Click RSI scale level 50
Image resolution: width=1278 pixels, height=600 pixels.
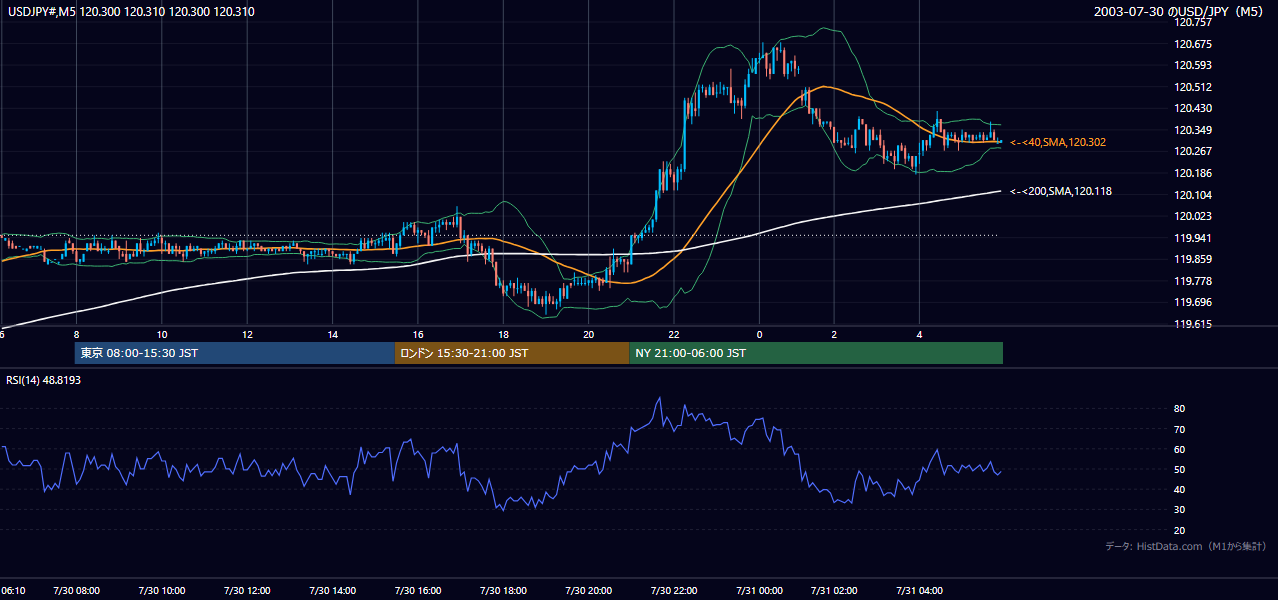tap(1180, 470)
